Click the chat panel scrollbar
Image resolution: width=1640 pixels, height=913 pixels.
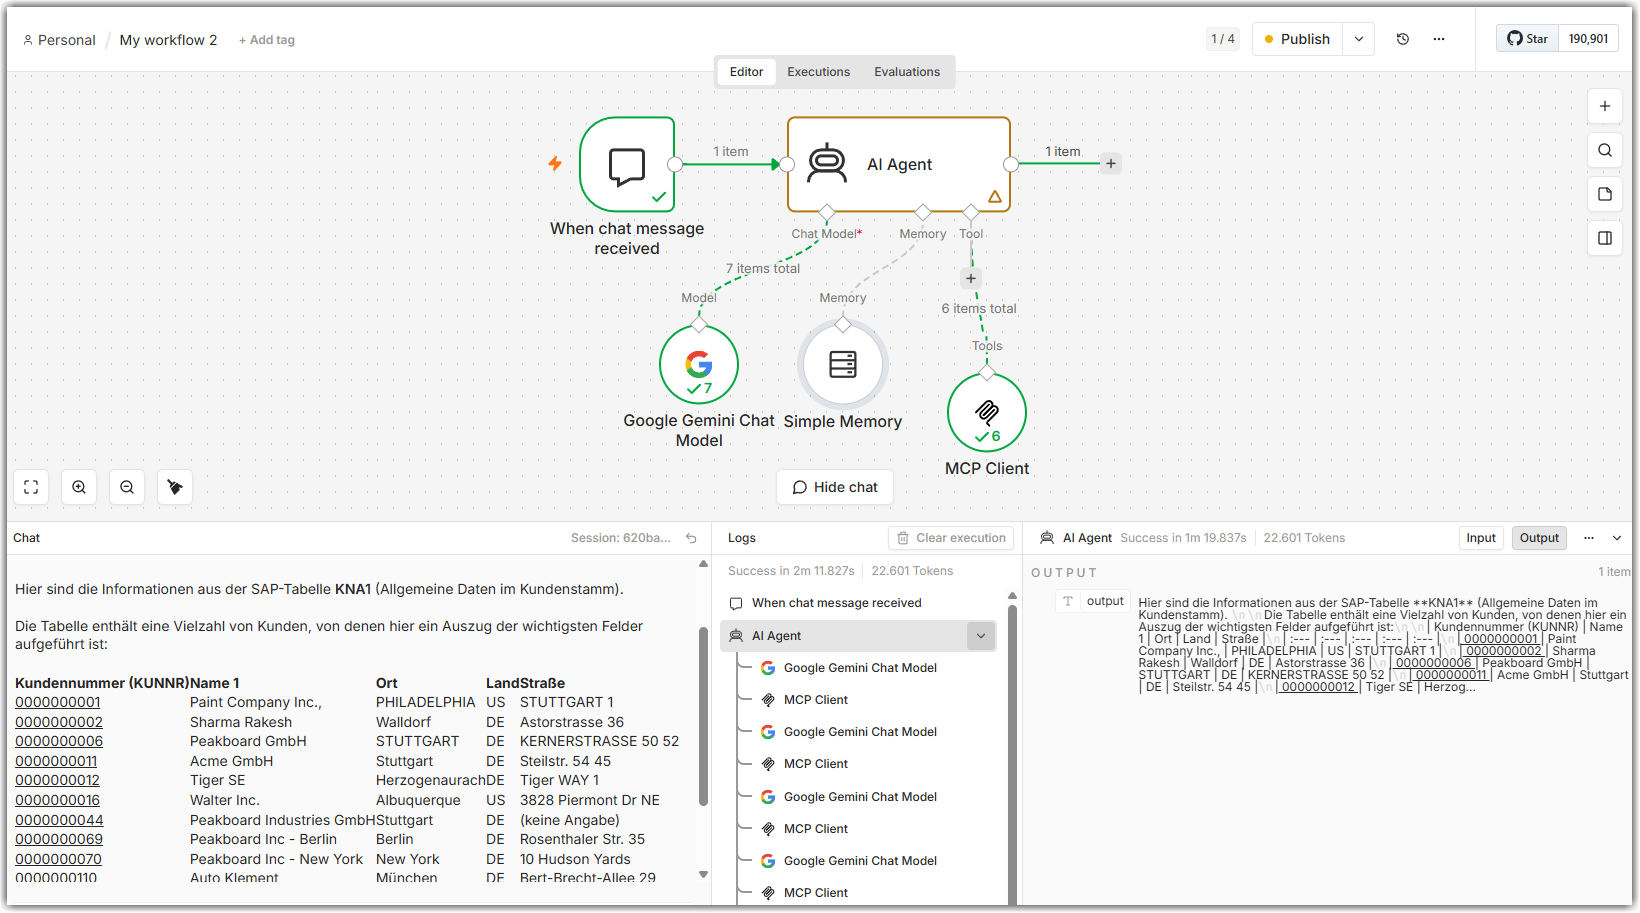703,718
